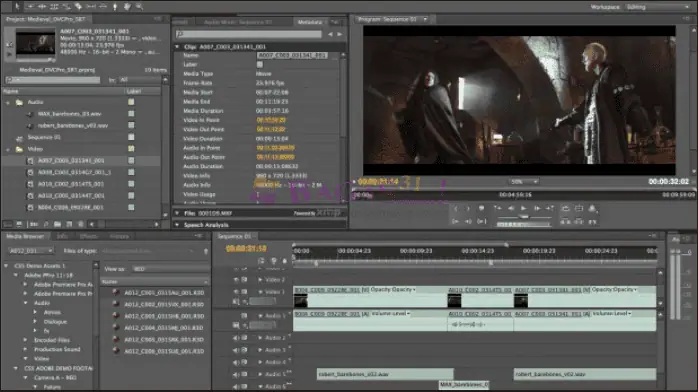Collapse the Audio bin in Project panel
698x392 pixels.
tap(8, 102)
